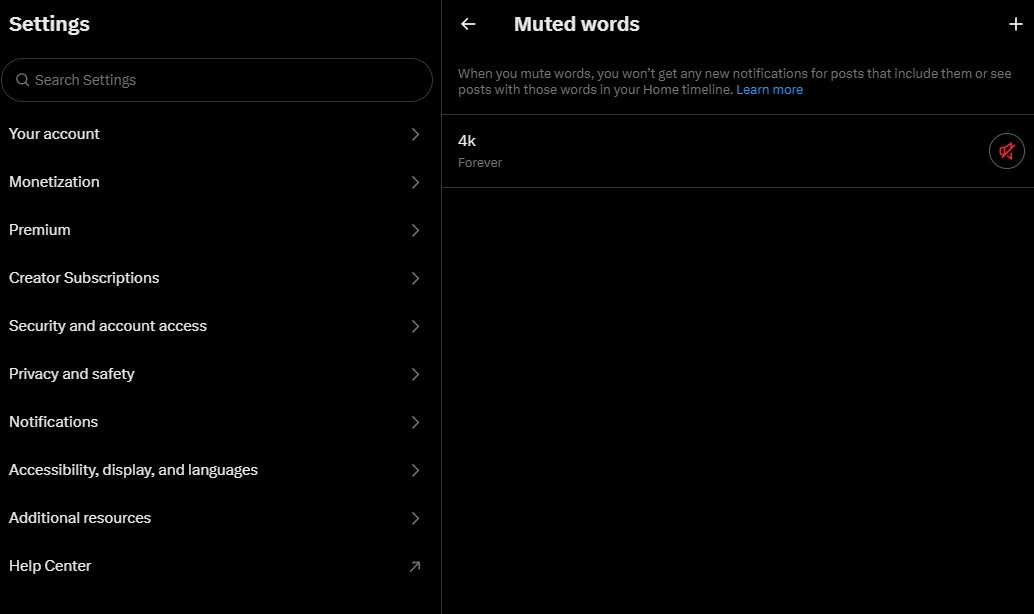Focus the Search Settings field

[217, 80]
